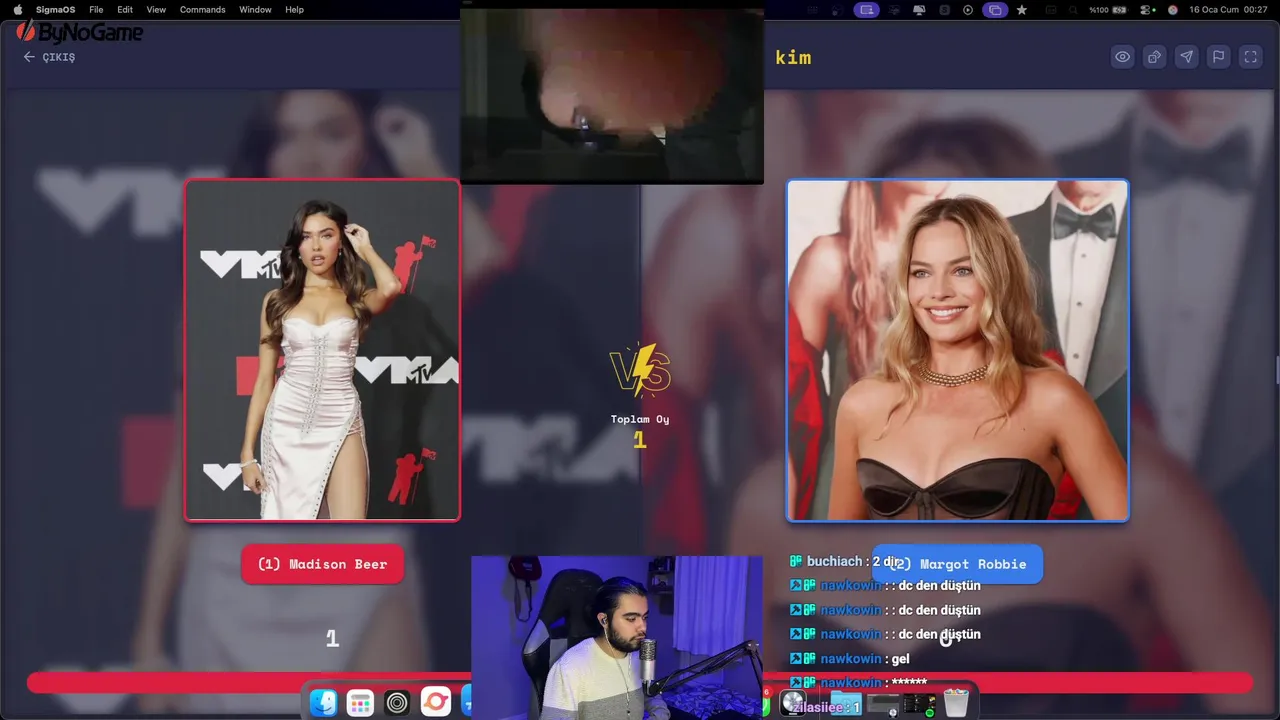This screenshot has width=1280, height=720.
Task: Click the VS lightning emblem
Action: [x=640, y=372]
